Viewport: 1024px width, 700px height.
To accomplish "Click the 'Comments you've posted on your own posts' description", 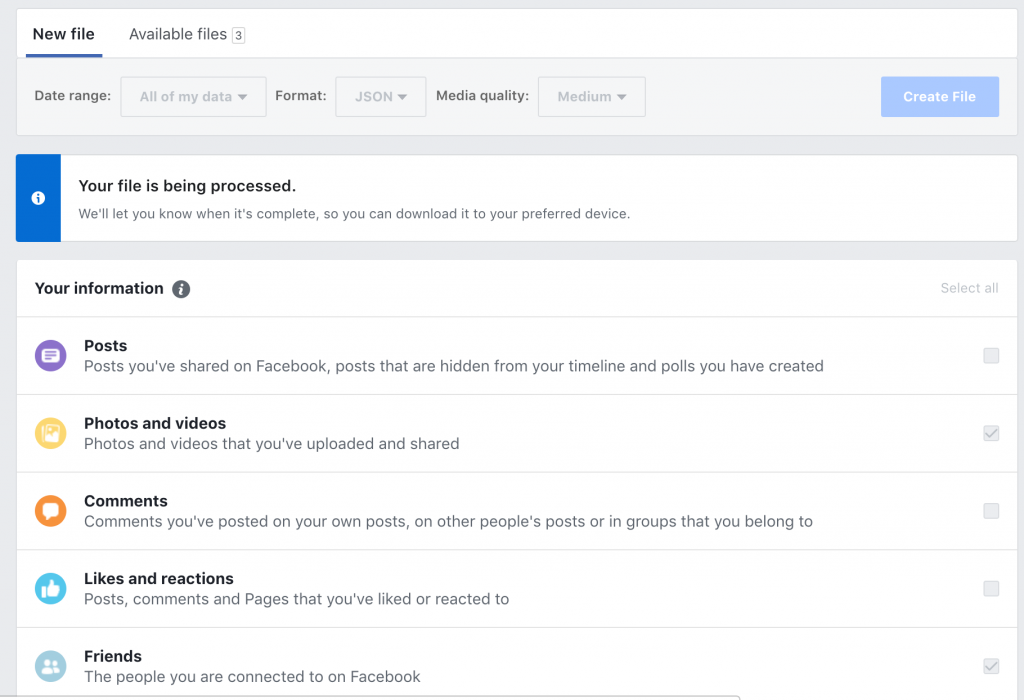I will (449, 521).
